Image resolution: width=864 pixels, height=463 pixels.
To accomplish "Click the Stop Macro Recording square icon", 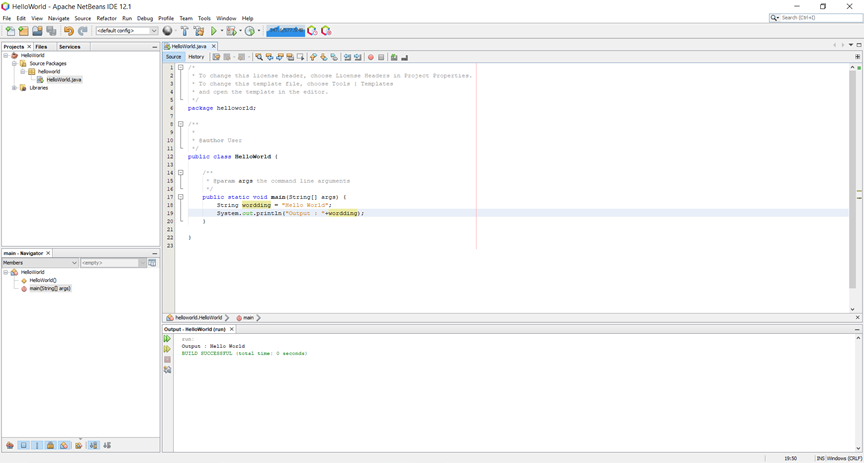I will click(x=381, y=57).
